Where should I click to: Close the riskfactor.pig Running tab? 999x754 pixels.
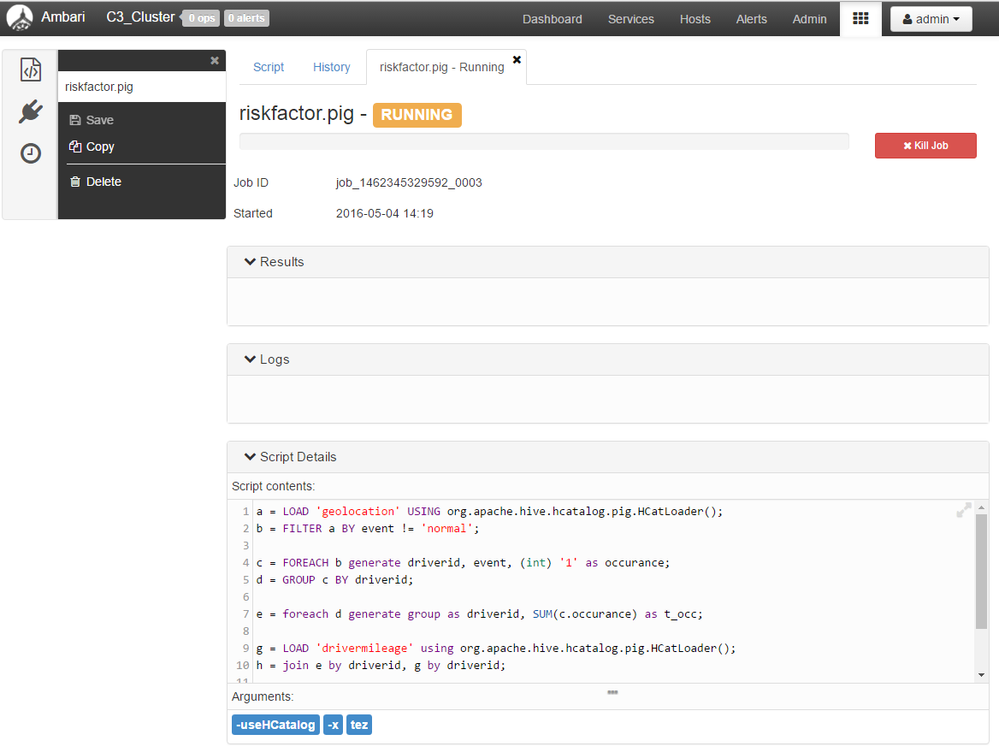517,60
